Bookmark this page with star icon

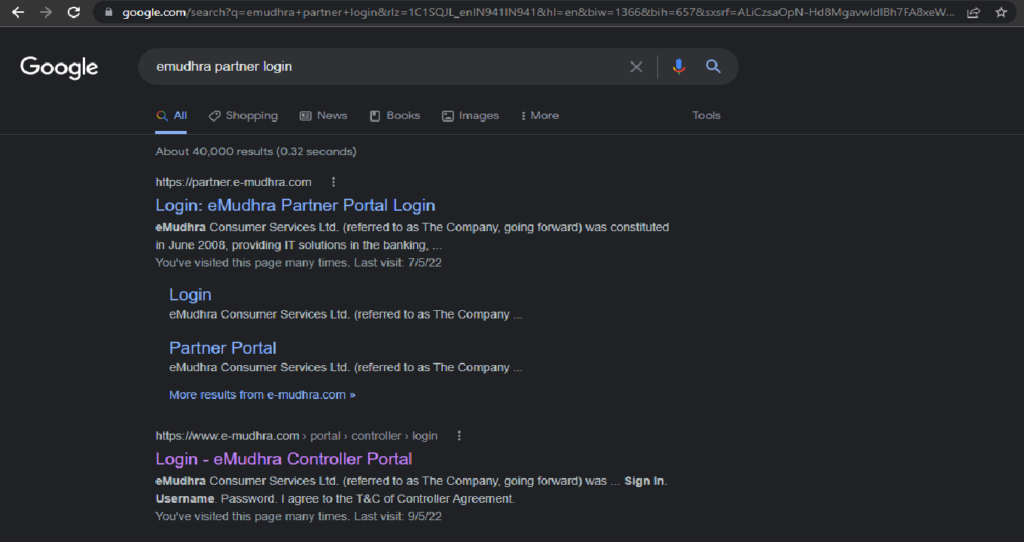(1001, 12)
